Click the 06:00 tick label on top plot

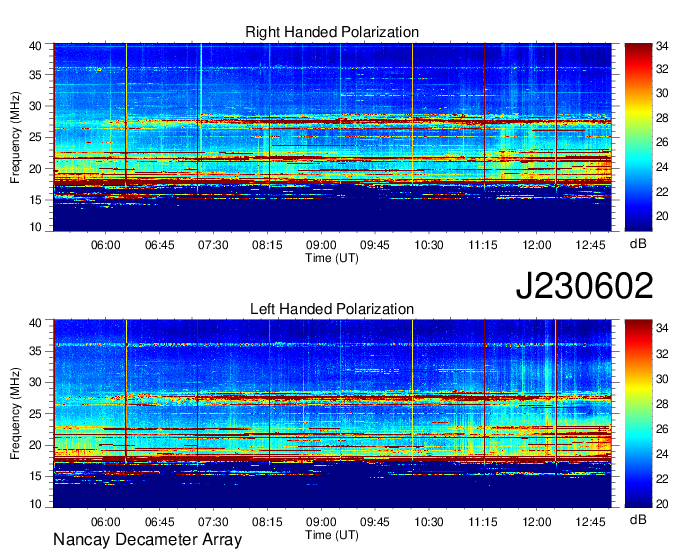[x=105, y=245]
